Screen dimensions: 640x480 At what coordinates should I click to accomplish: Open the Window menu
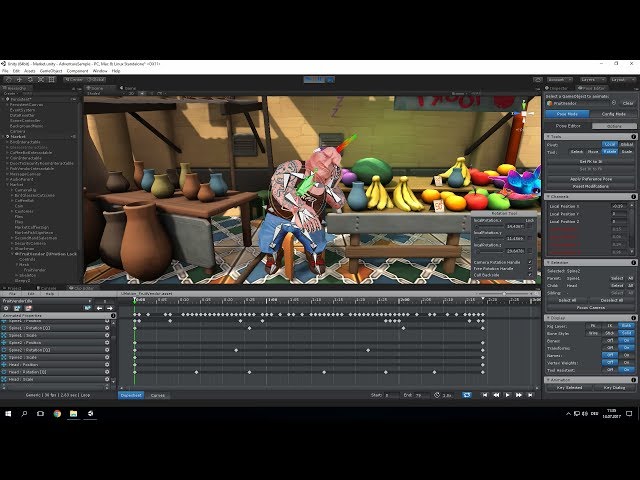(x=100, y=71)
